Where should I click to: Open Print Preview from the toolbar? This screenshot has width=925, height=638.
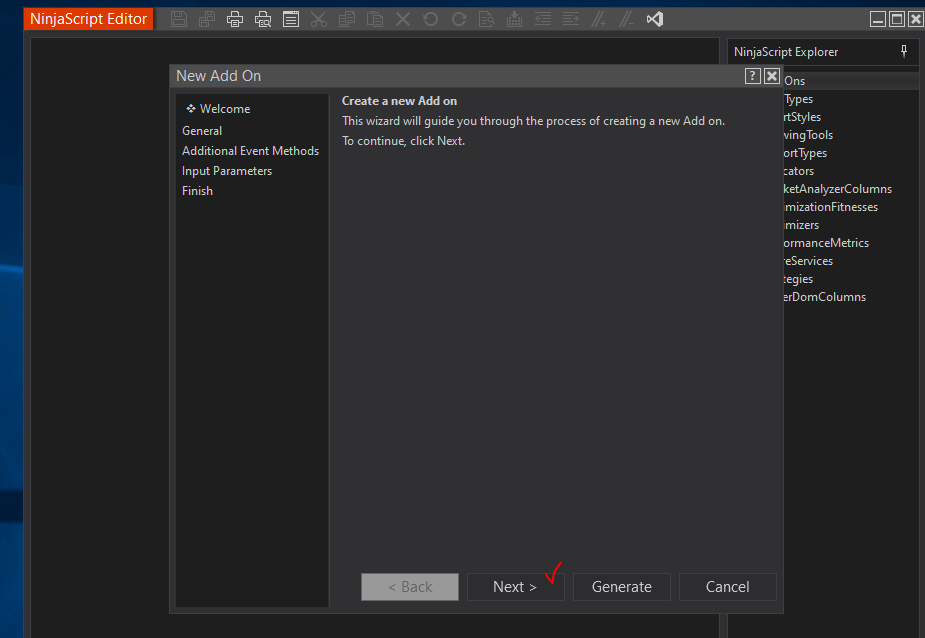pyautogui.click(x=263, y=19)
